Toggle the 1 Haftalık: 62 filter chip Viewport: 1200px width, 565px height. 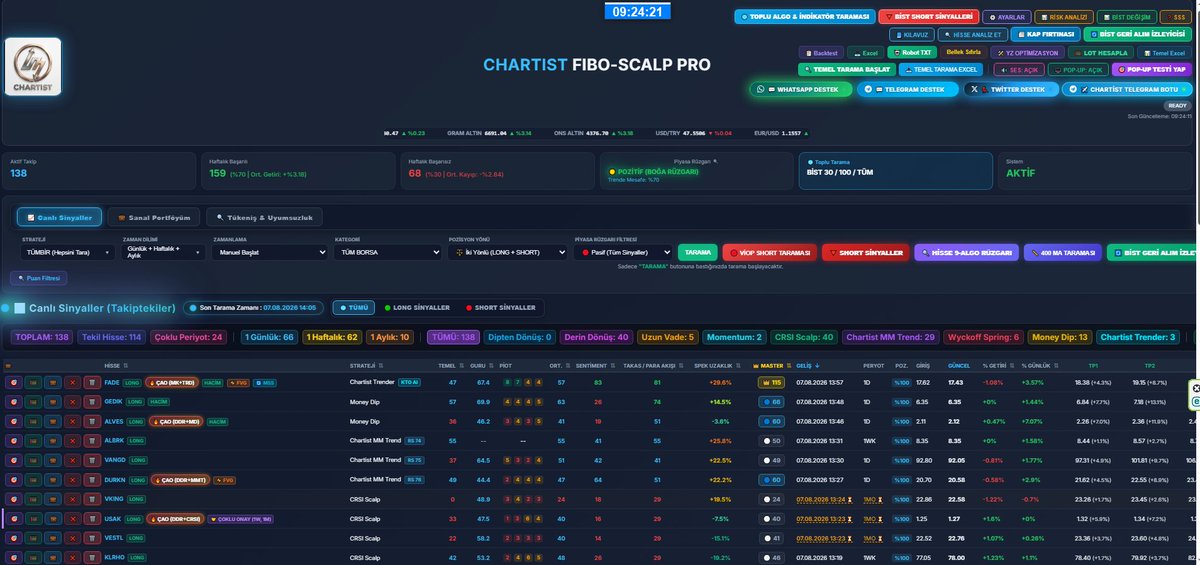[332, 337]
